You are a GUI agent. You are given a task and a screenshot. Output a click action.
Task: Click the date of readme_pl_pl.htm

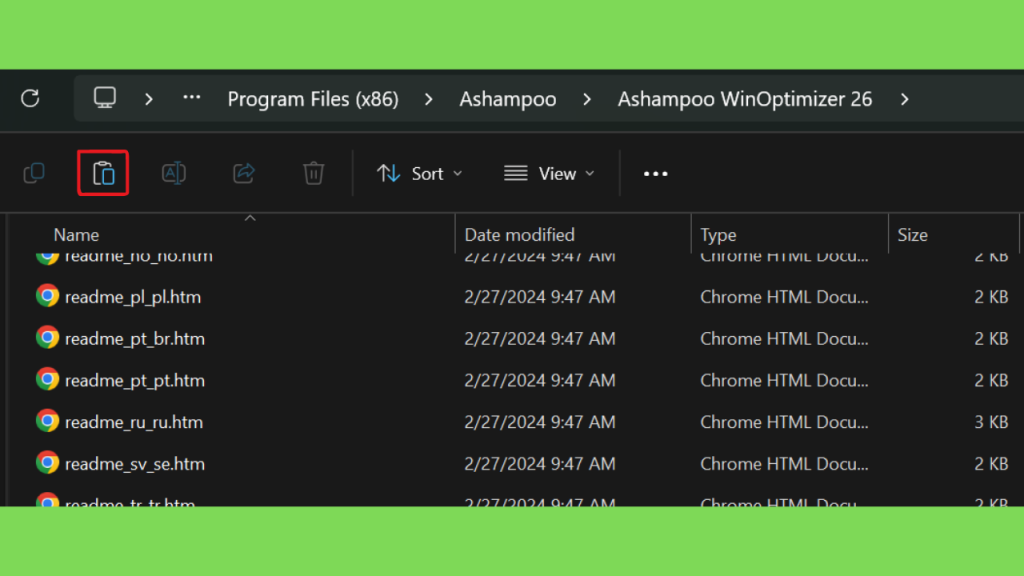point(539,297)
